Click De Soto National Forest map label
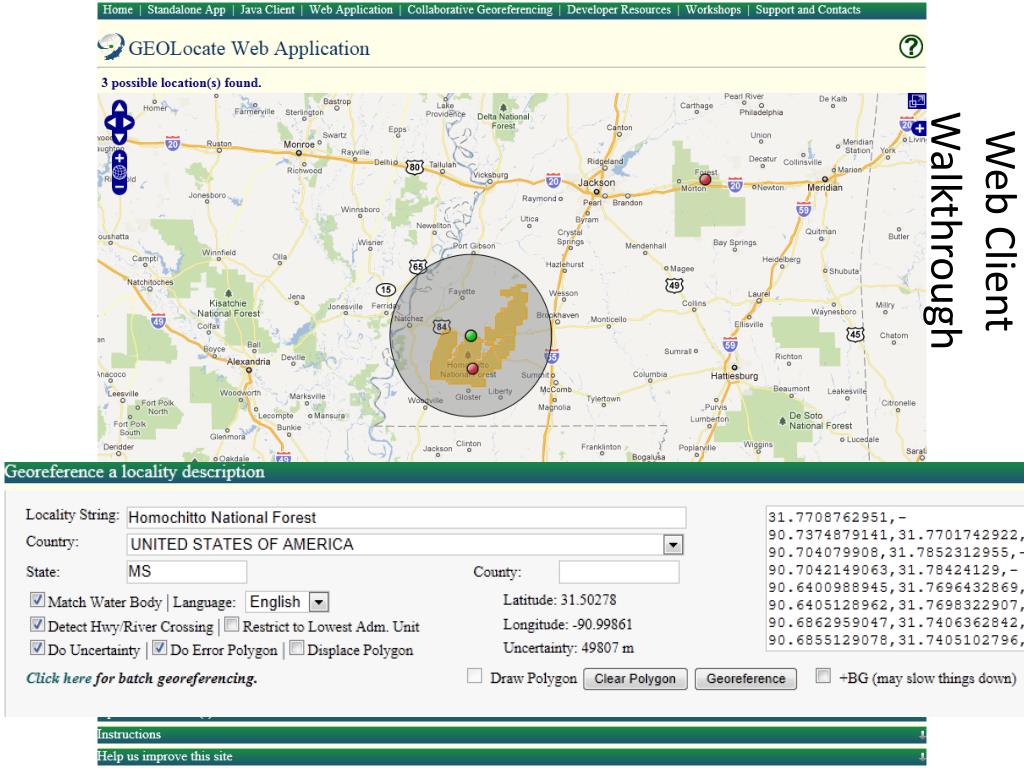Screen dimensions: 1024x768 coord(820,421)
